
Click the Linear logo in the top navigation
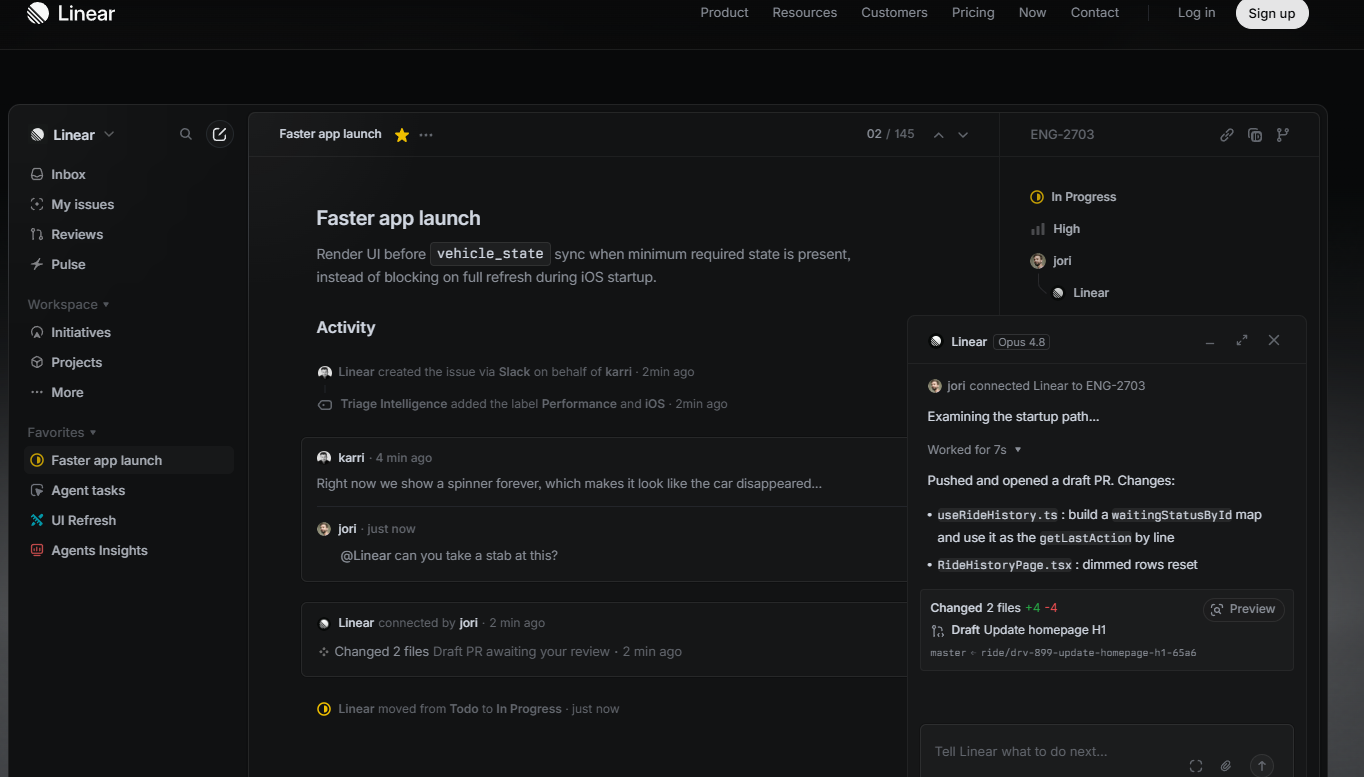coord(71,13)
